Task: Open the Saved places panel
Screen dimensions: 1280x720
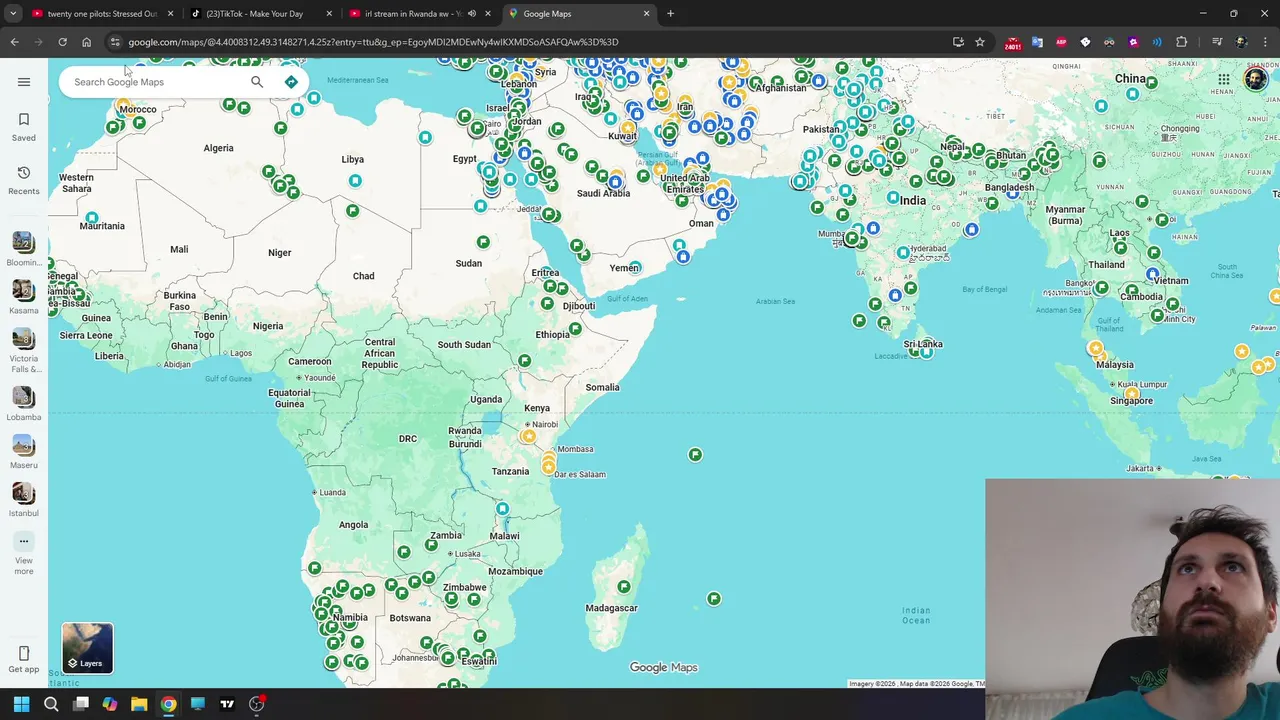Action: click(24, 127)
